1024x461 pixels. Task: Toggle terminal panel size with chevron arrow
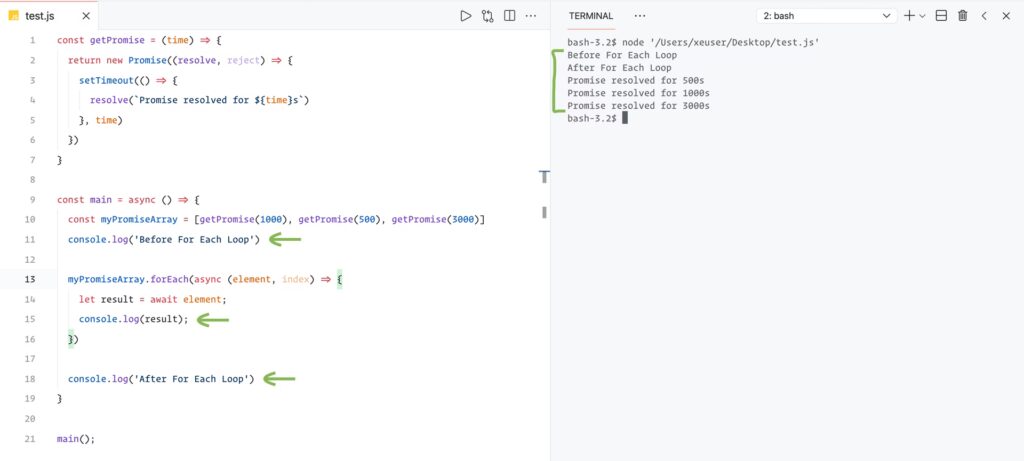click(x=984, y=16)
